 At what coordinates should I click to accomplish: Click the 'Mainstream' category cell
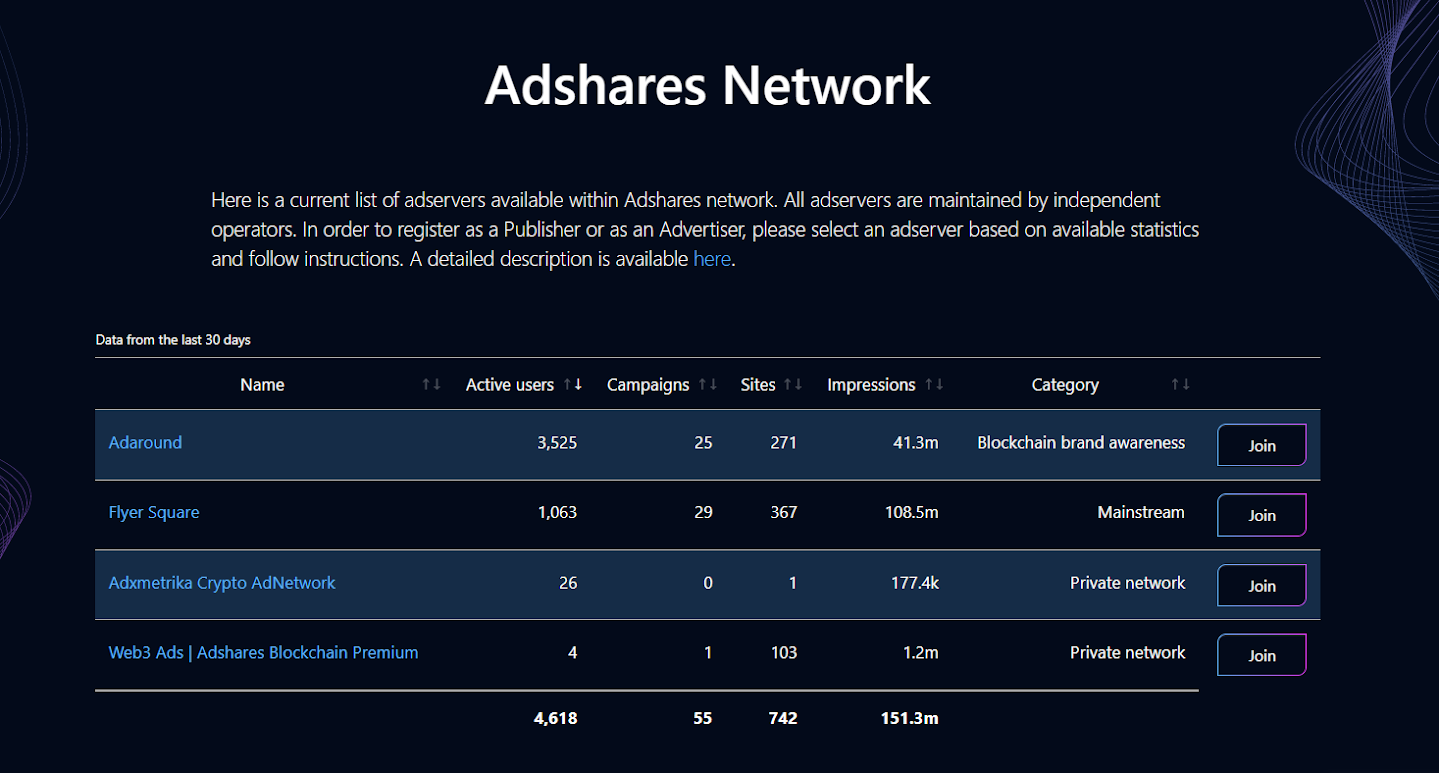1141,512
